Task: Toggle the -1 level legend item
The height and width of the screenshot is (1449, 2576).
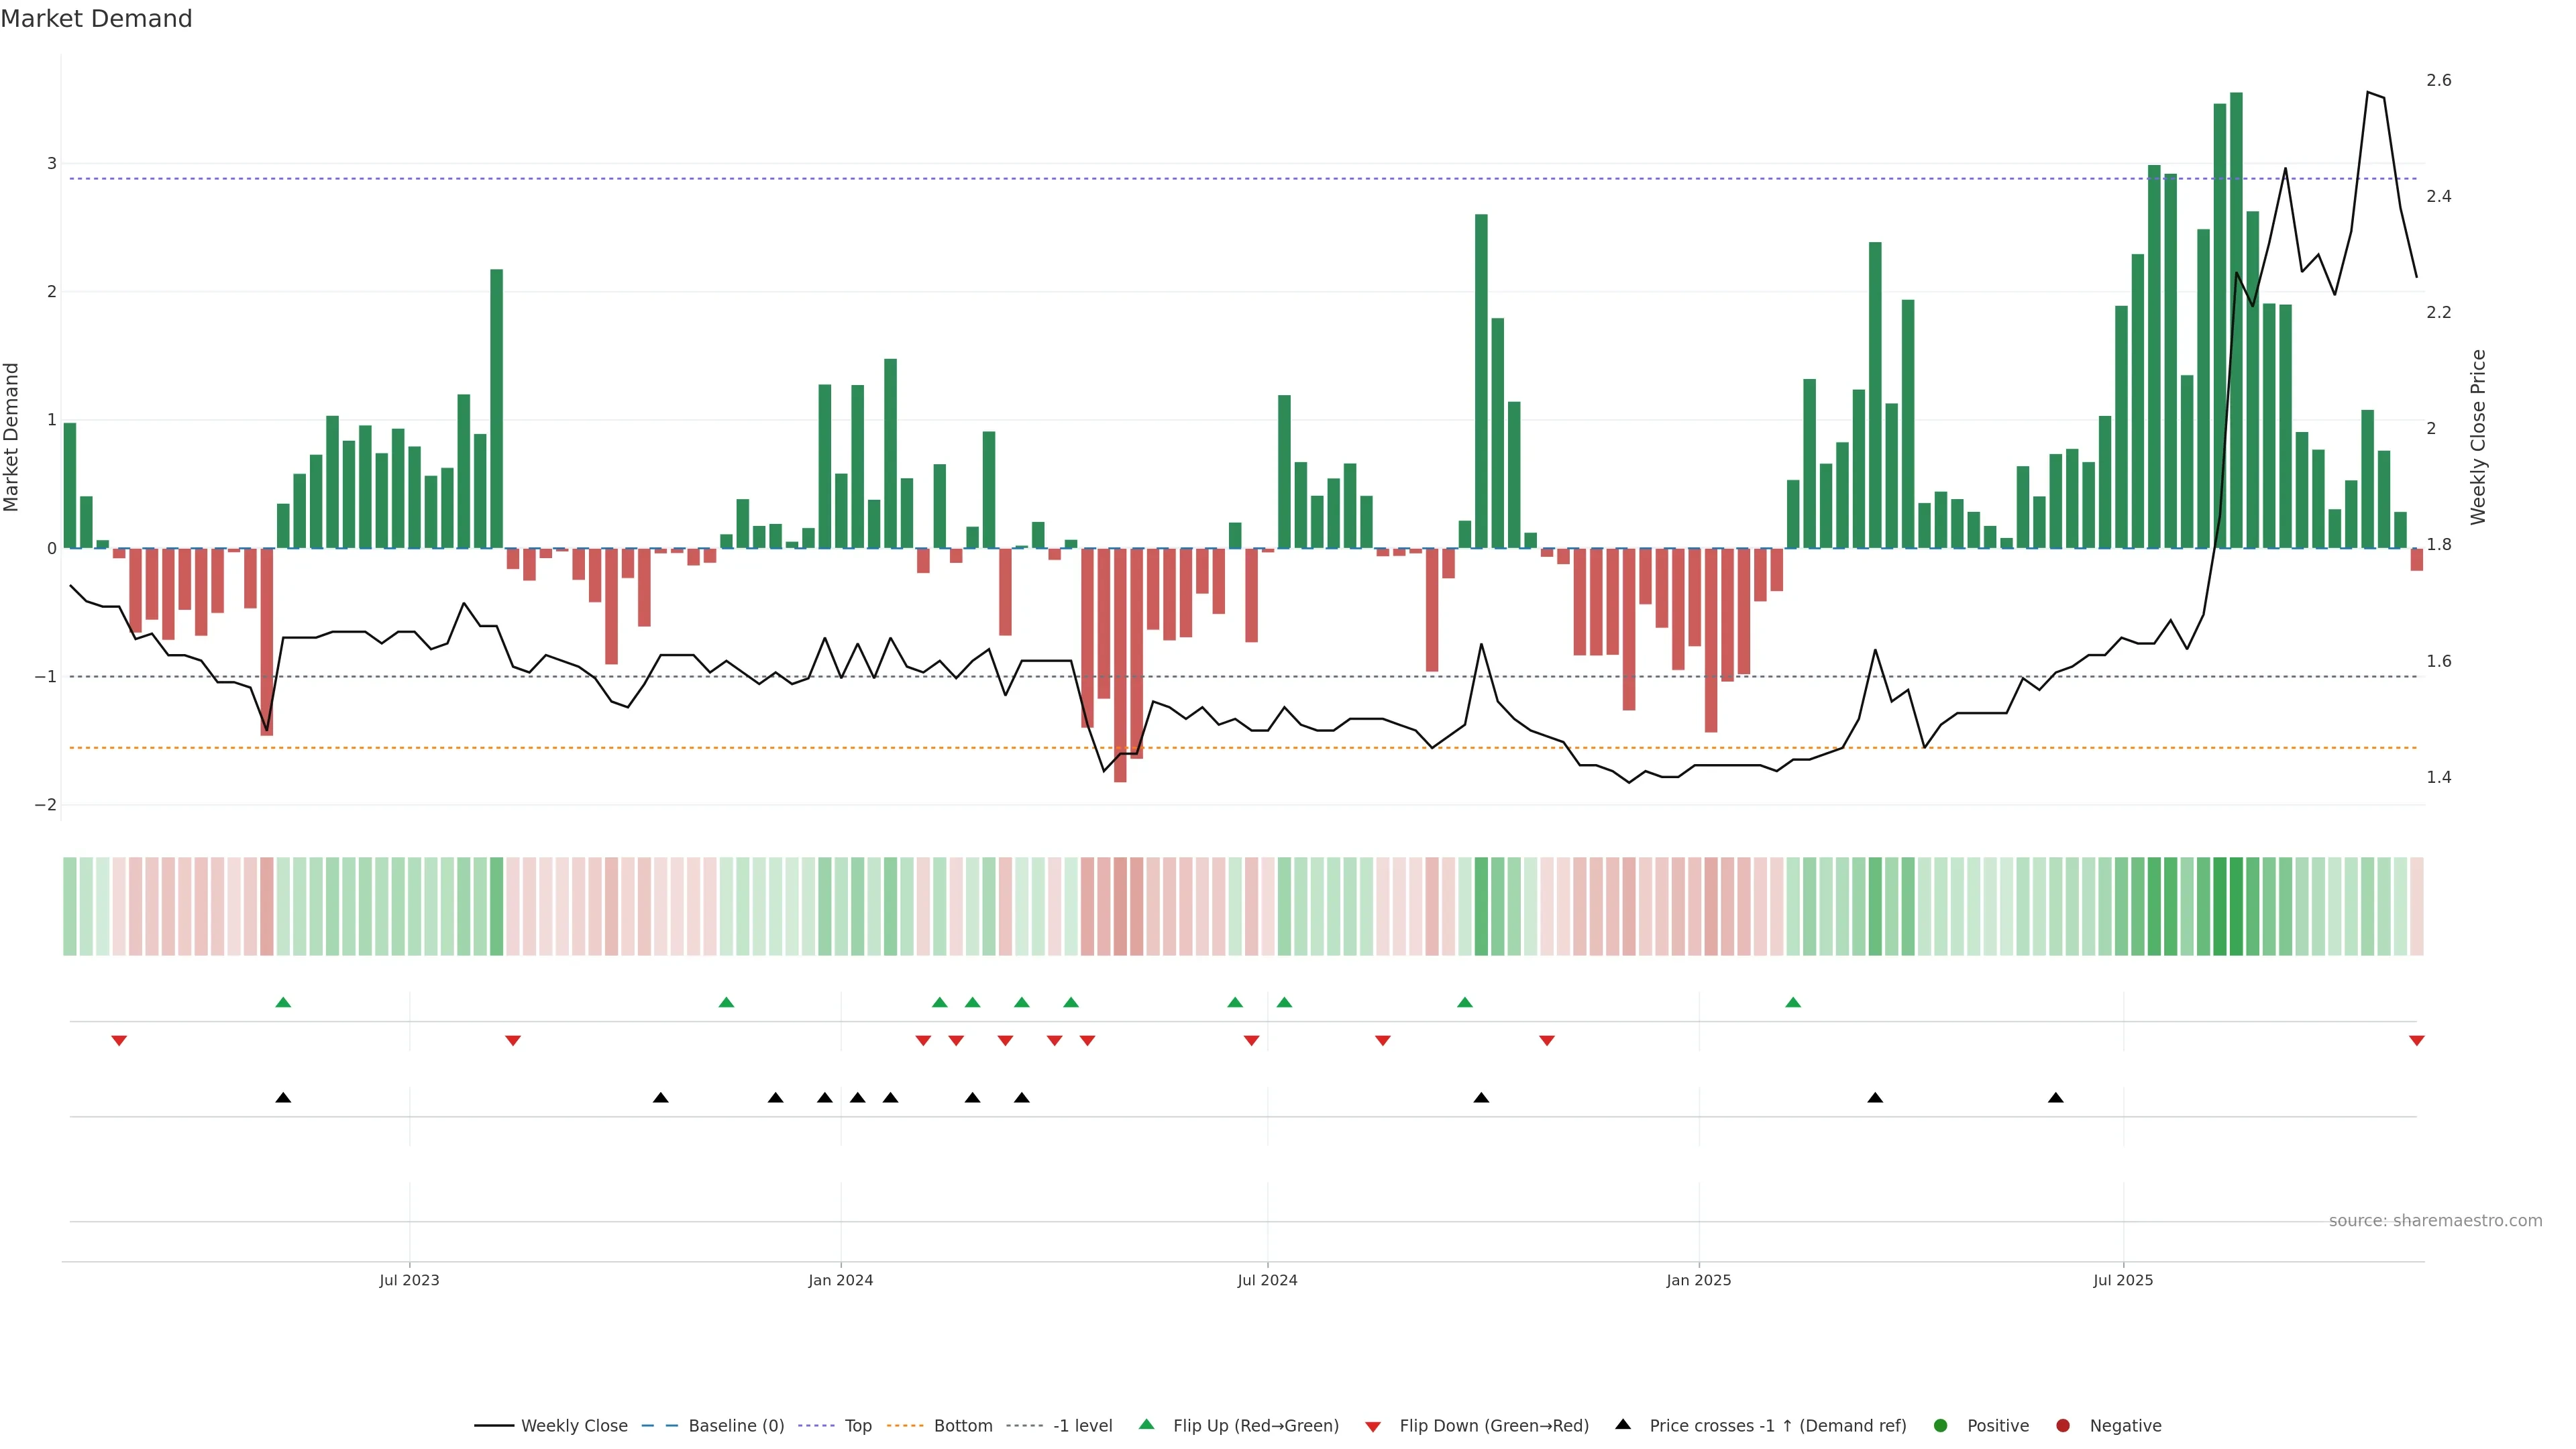Action: (x=1082, y=1425)
